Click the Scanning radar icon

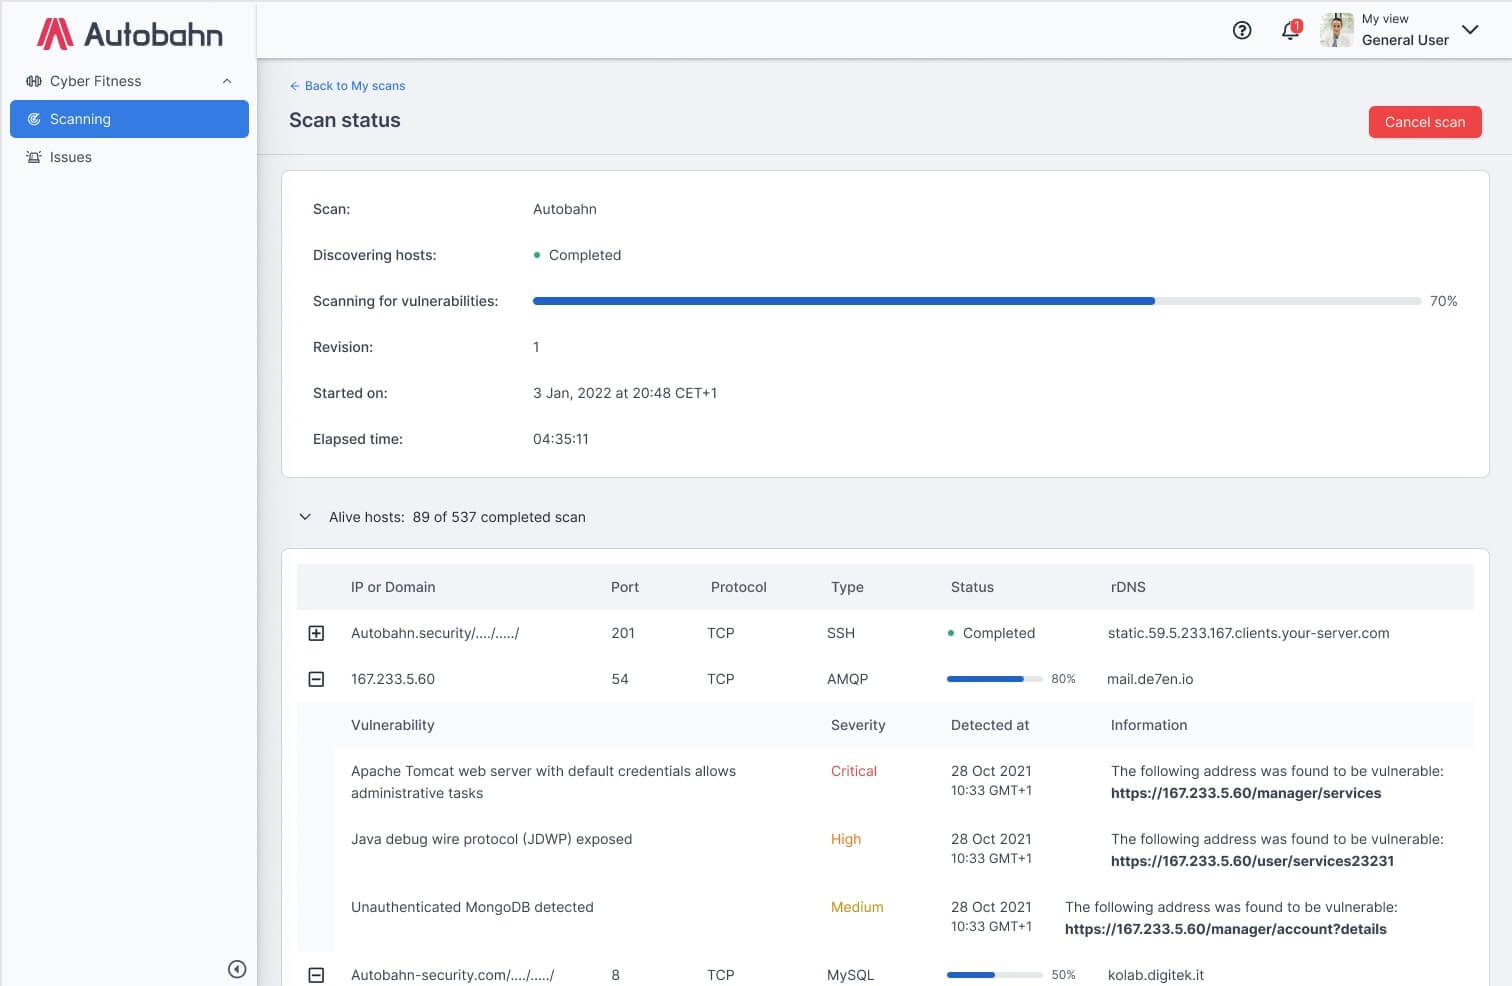(x=34, y=119)
